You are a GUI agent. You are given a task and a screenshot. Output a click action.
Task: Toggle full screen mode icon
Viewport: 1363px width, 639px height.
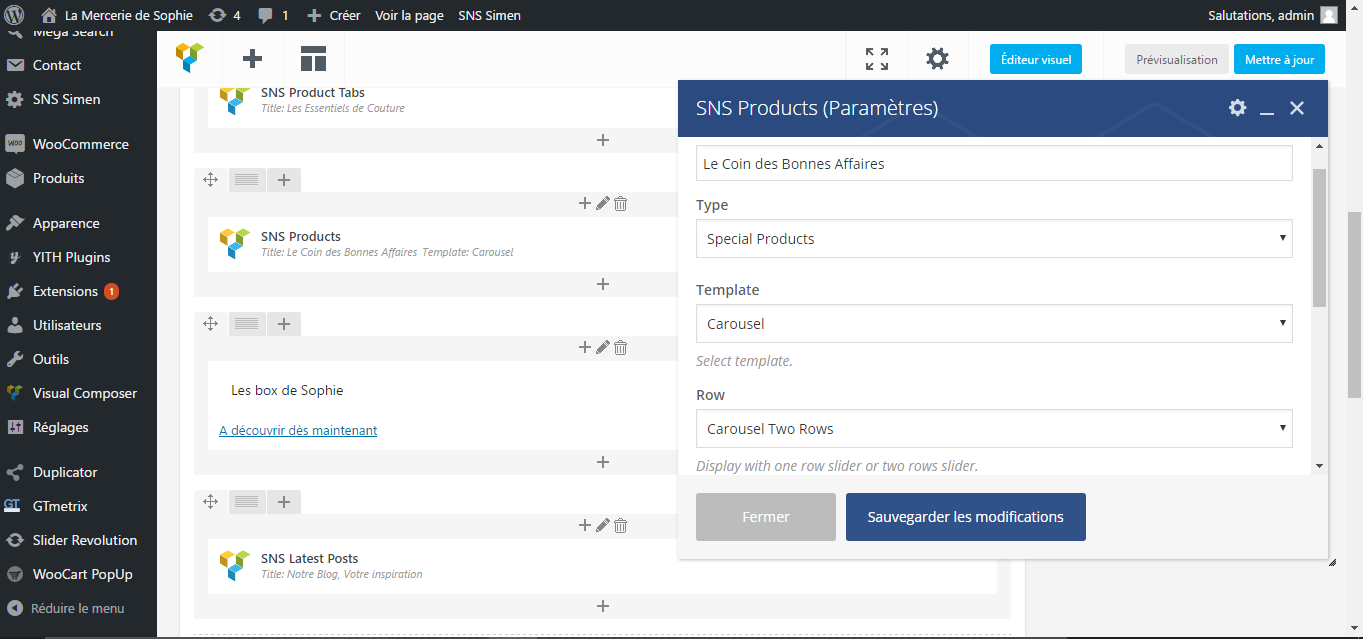(x=877, y=59)
